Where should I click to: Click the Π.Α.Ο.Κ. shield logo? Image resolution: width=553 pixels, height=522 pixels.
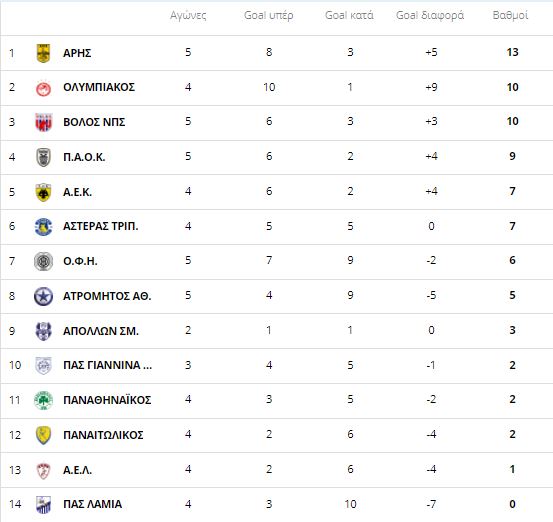point(43,157)
